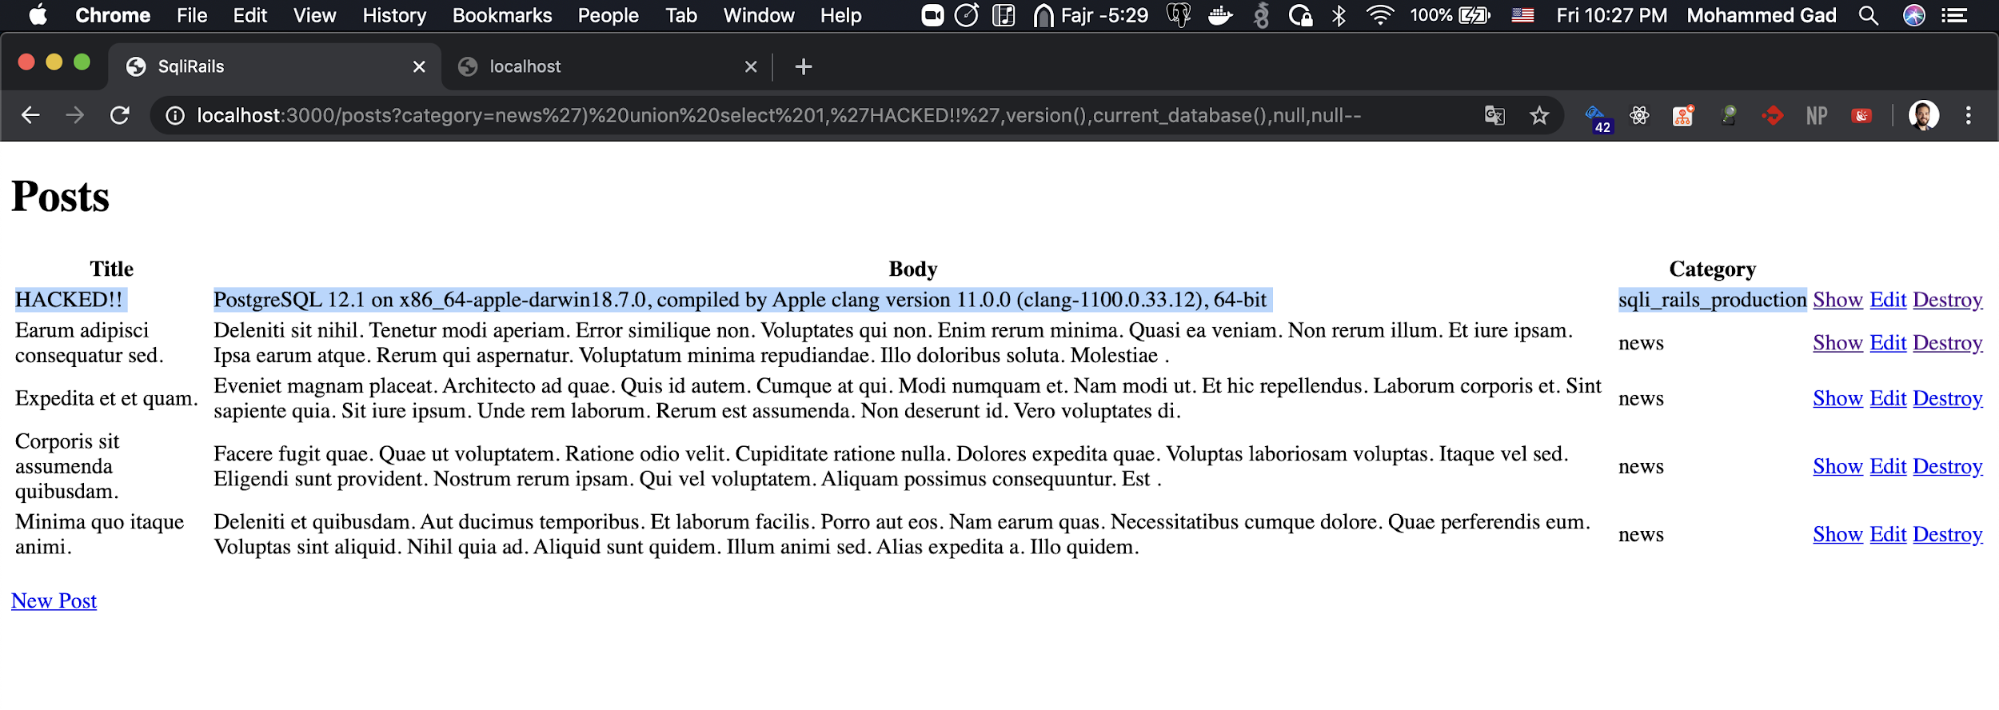Click the site information icon
This screenshot has height=710, width=1999.
[175, 116]
